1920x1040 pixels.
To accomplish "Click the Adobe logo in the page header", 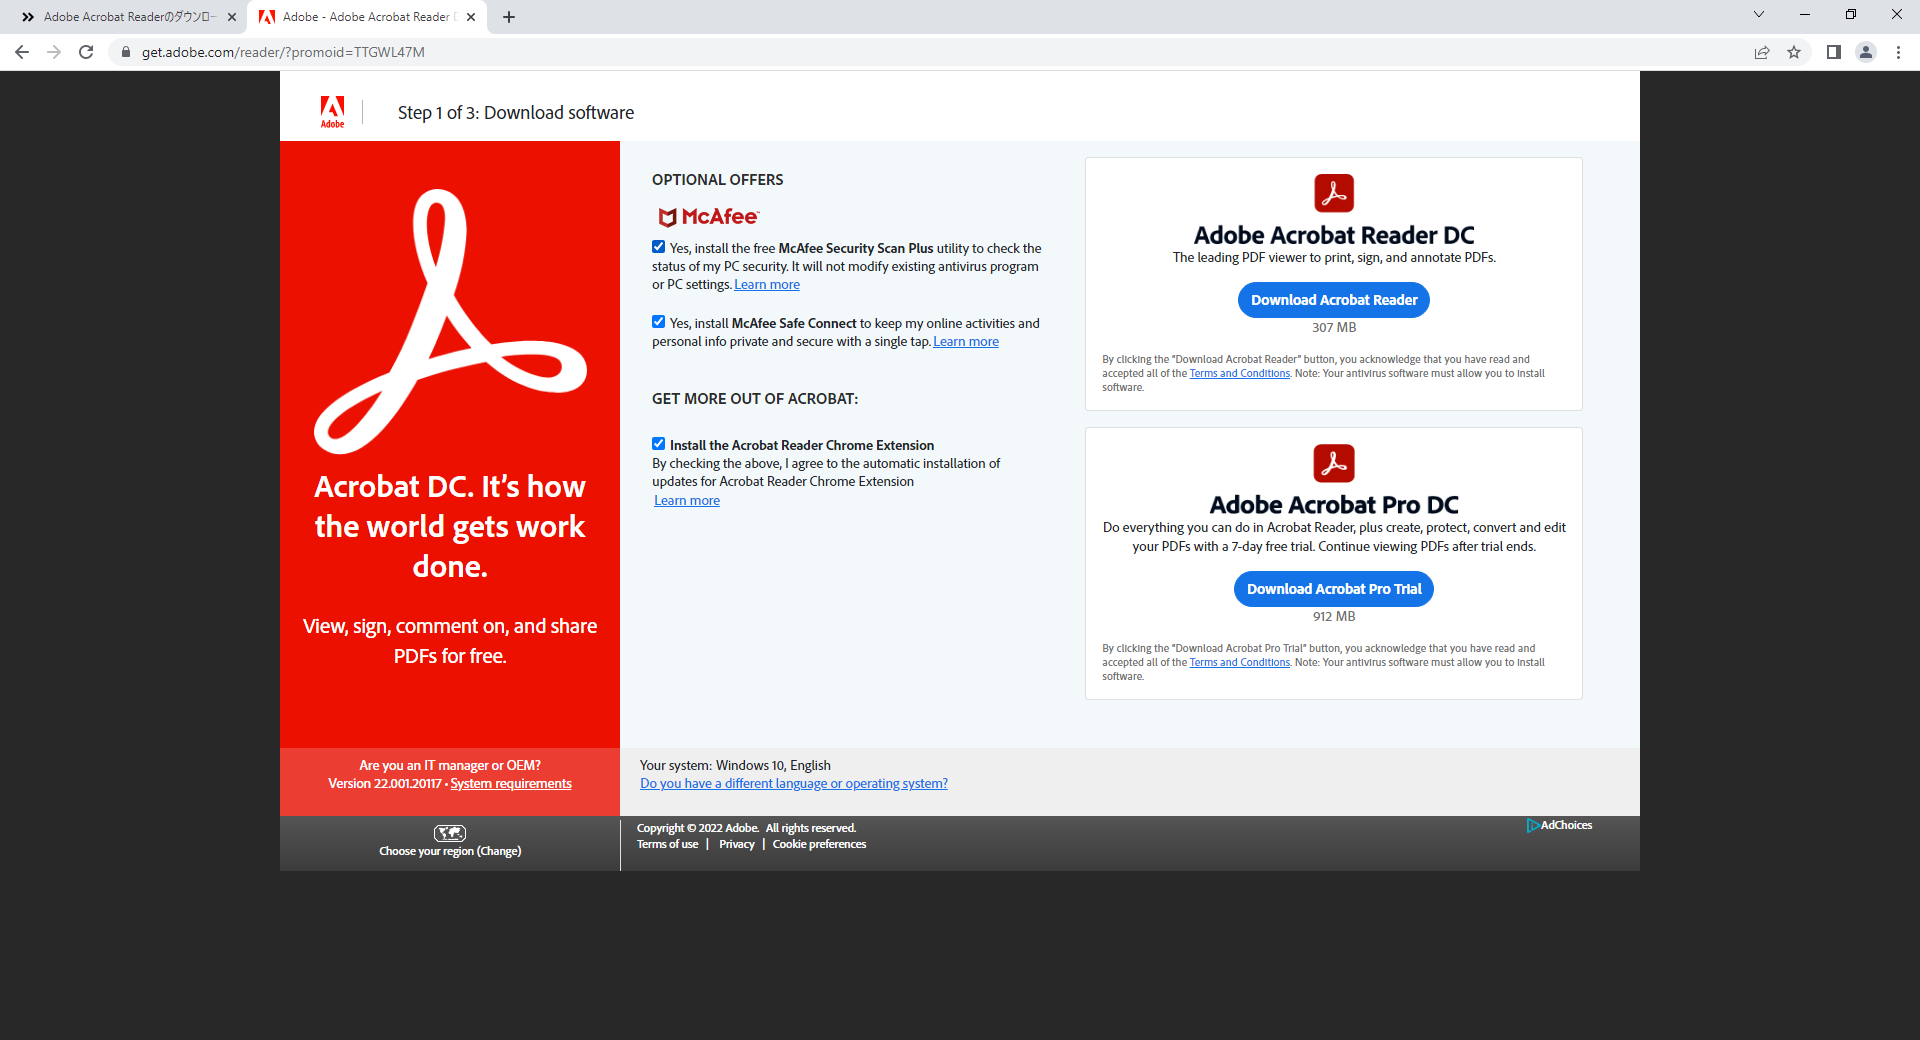I will 332,111.
